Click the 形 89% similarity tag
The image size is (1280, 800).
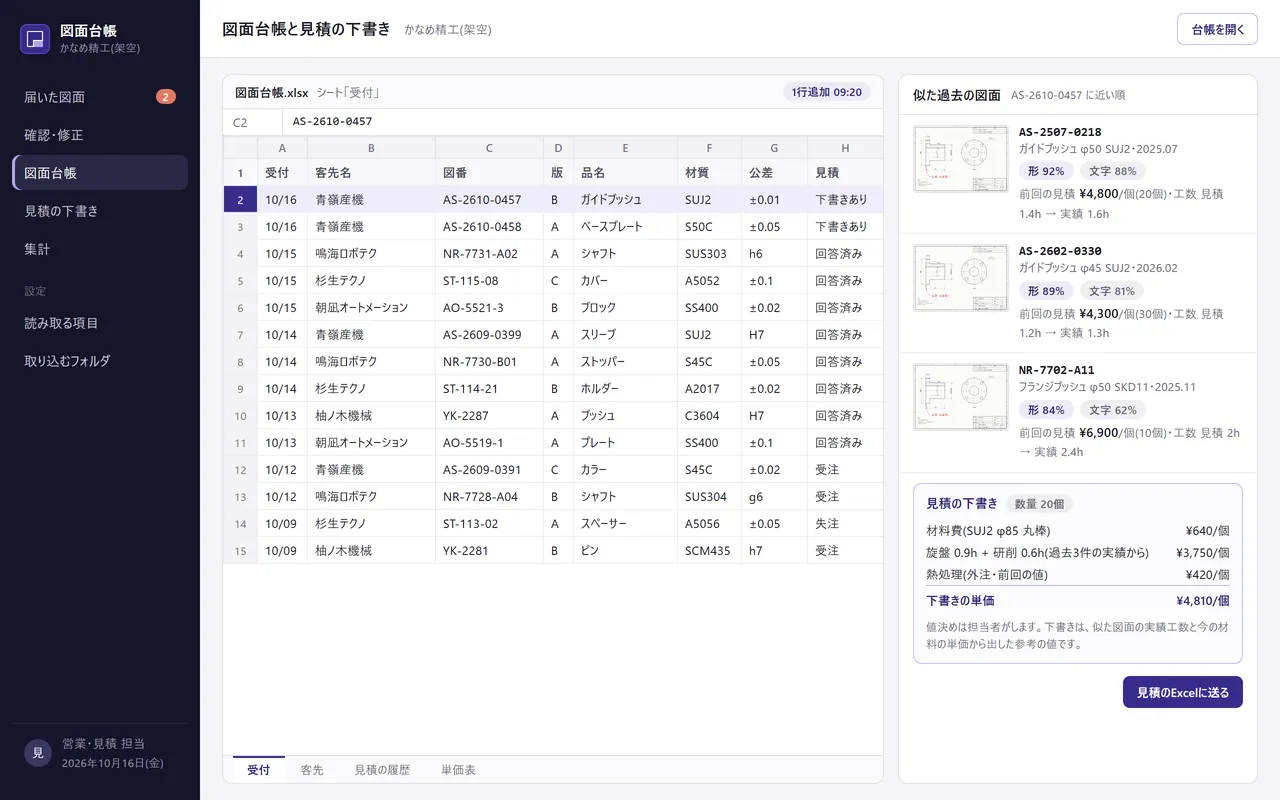point(1046,291)
